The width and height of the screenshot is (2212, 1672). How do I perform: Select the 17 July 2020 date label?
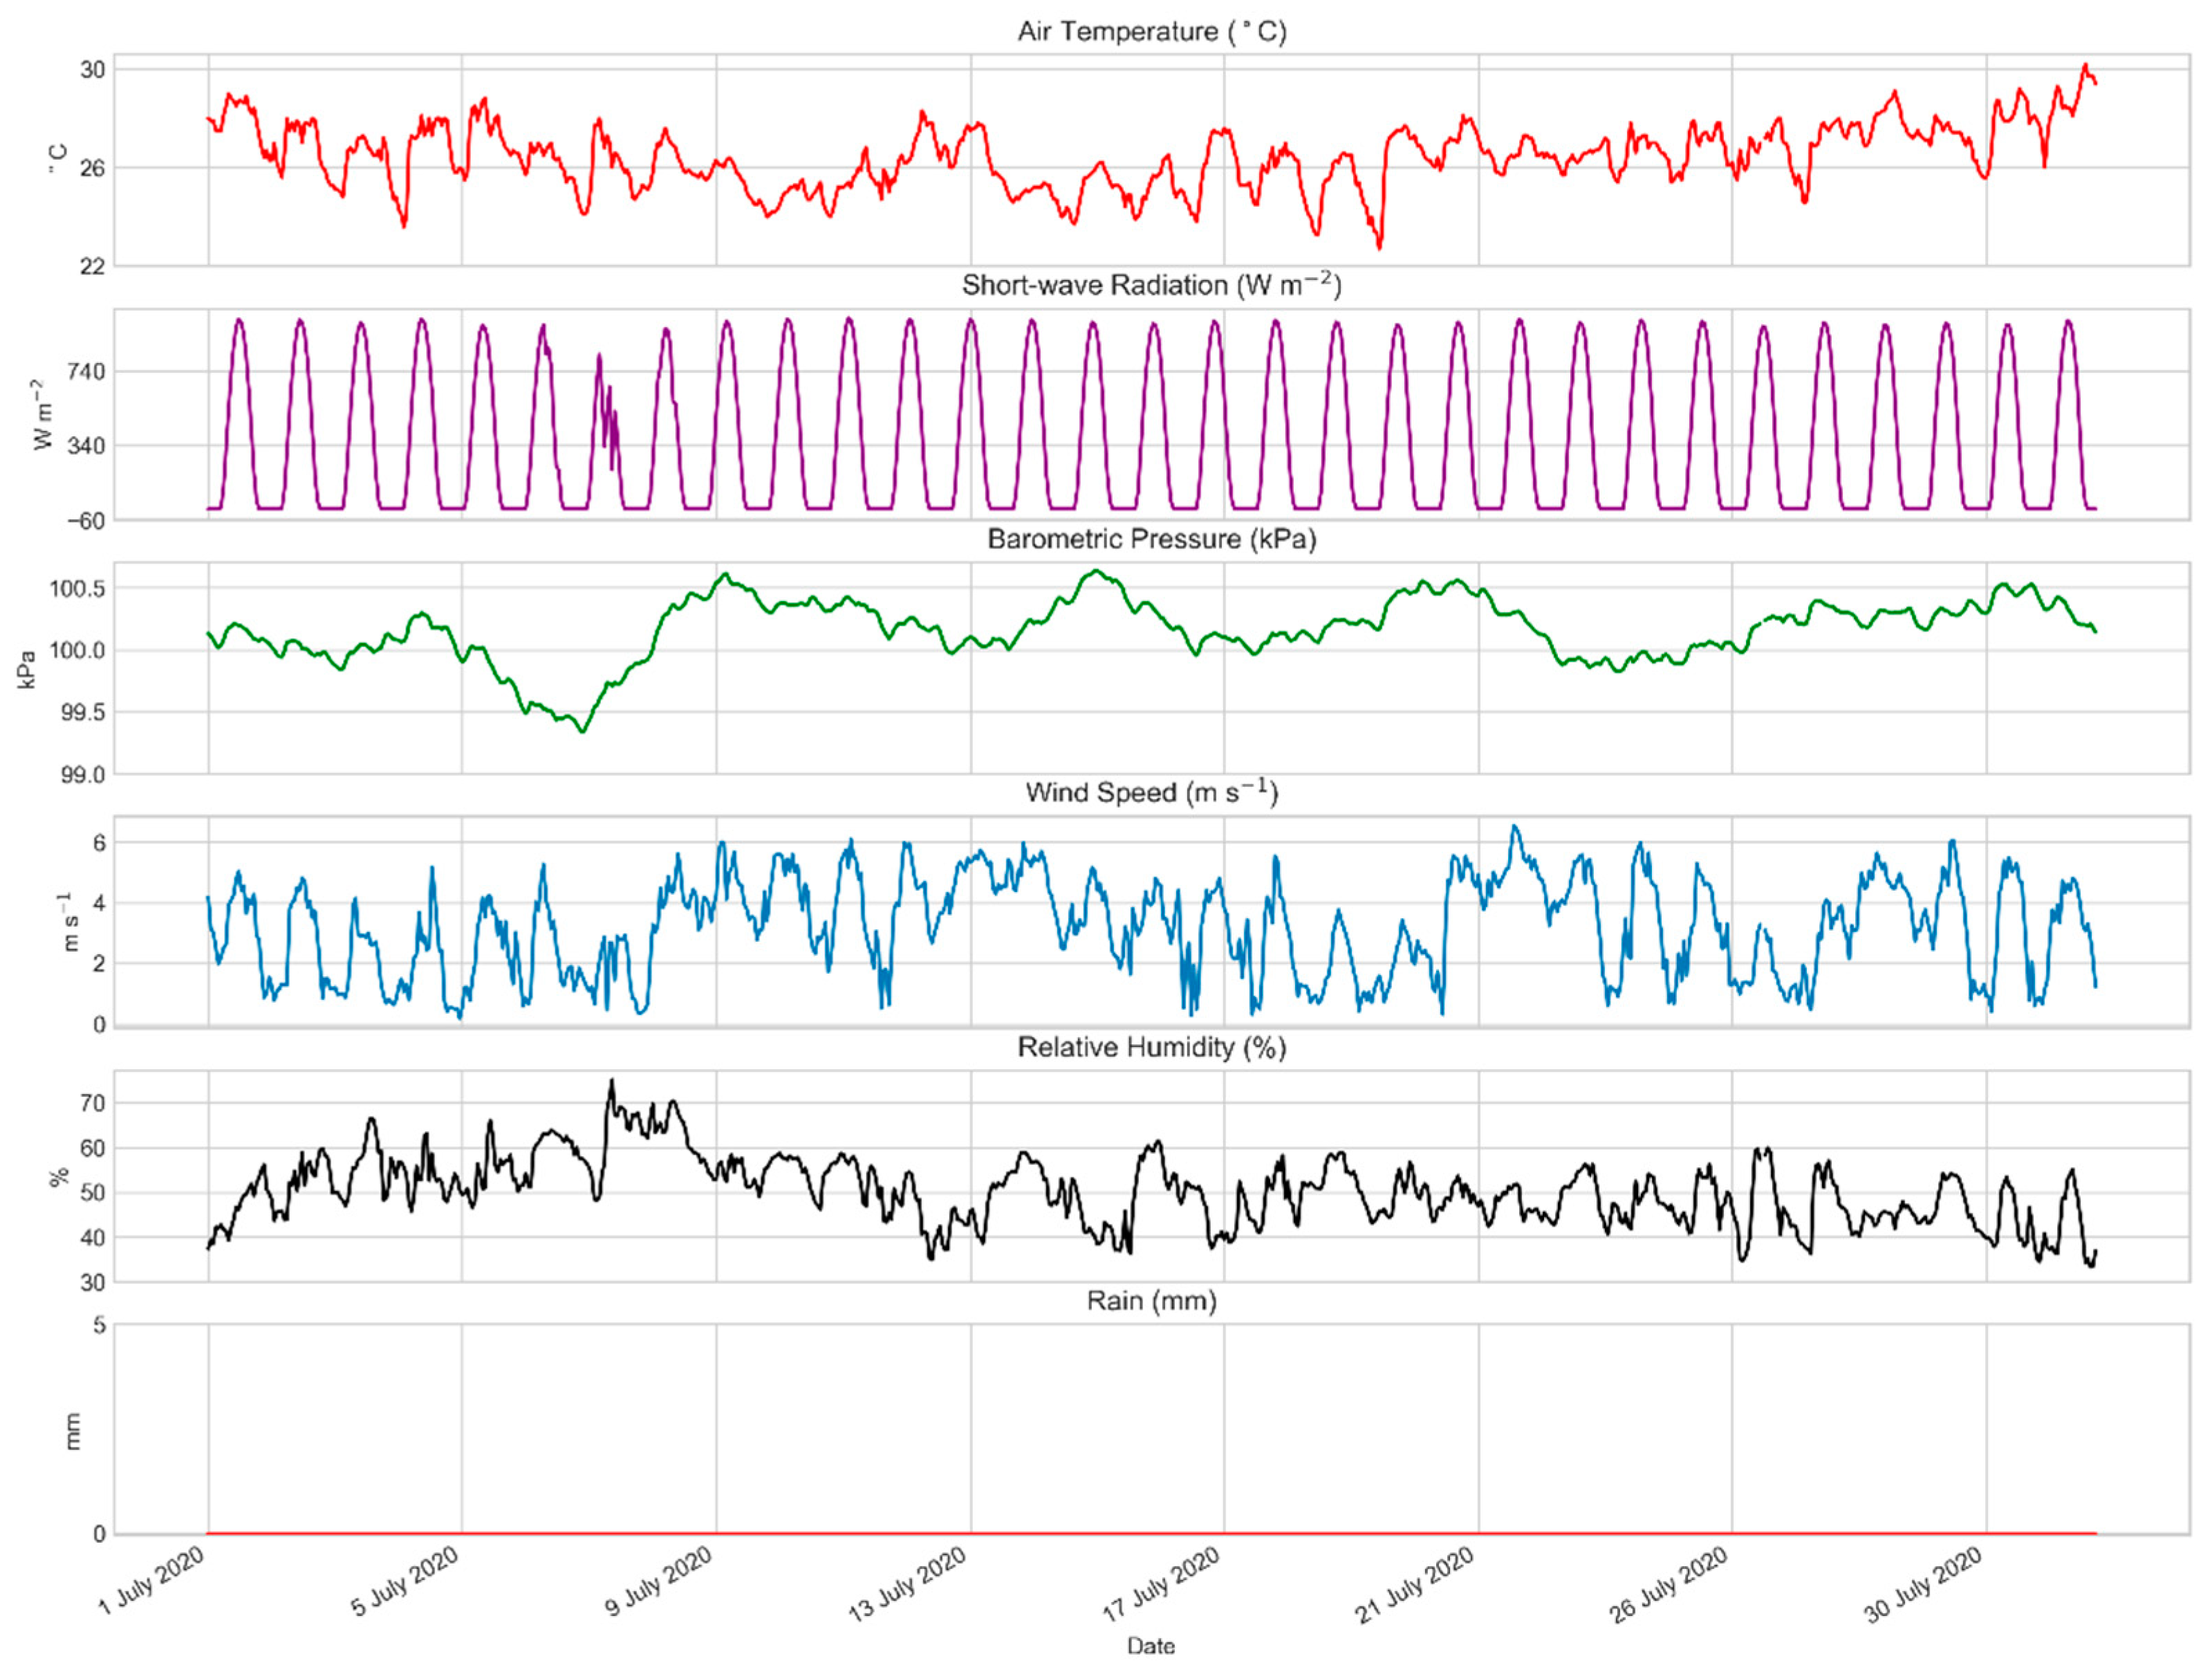pyautogui.click(x=1162, y=1583)
